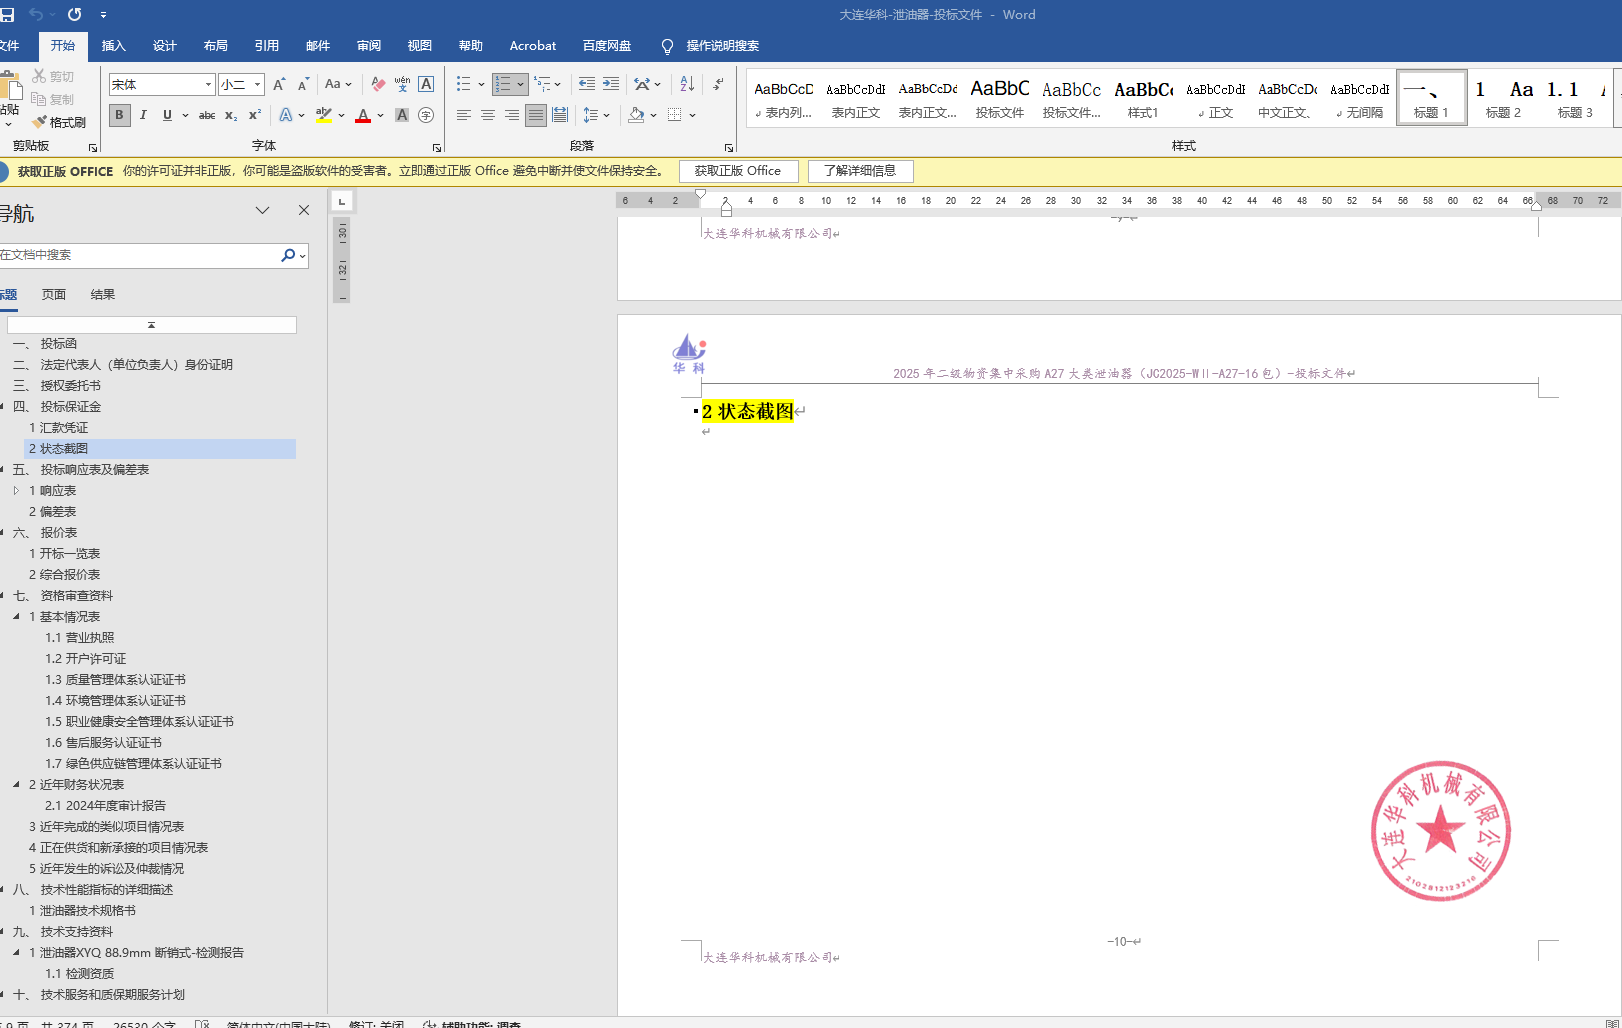Click the increase indent icon

coord(611,84)
